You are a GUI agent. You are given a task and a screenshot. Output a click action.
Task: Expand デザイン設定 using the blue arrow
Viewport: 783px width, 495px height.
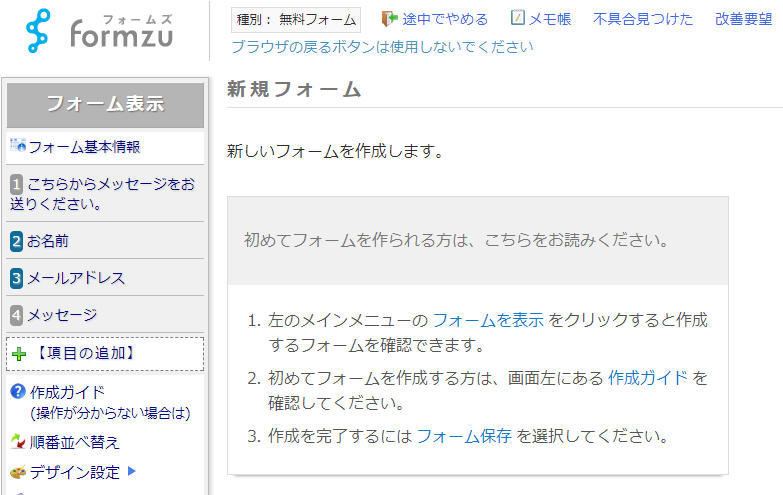point(131,472)
